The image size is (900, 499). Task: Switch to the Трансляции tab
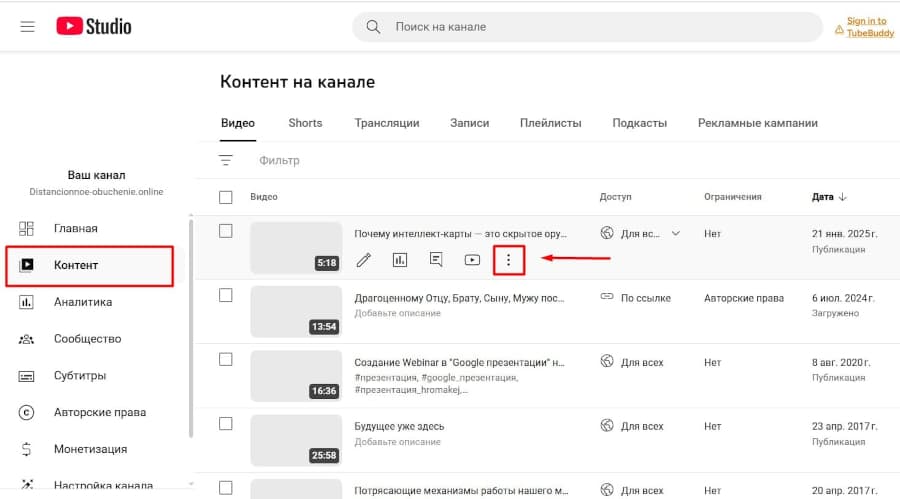tap(387, 123)
